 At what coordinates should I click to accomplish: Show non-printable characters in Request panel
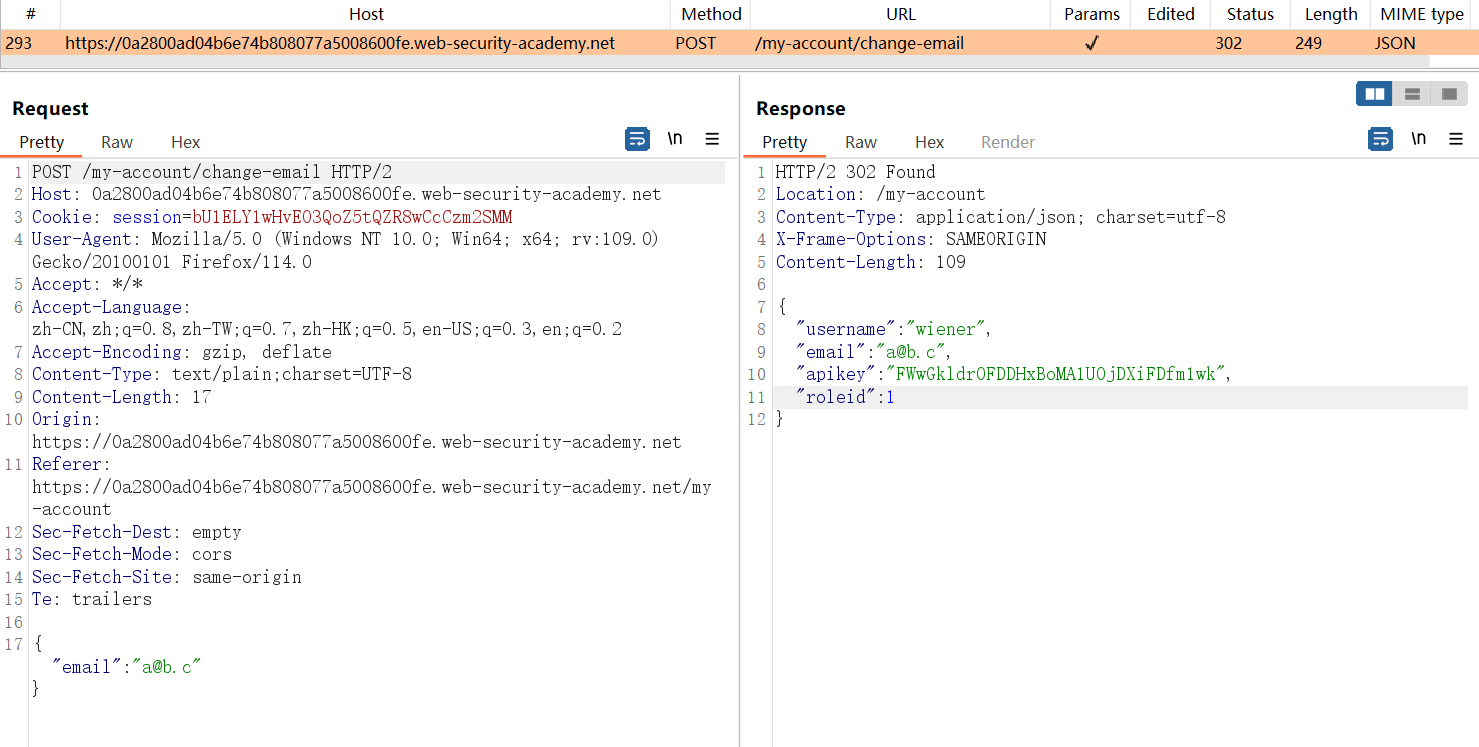point(675,139)
